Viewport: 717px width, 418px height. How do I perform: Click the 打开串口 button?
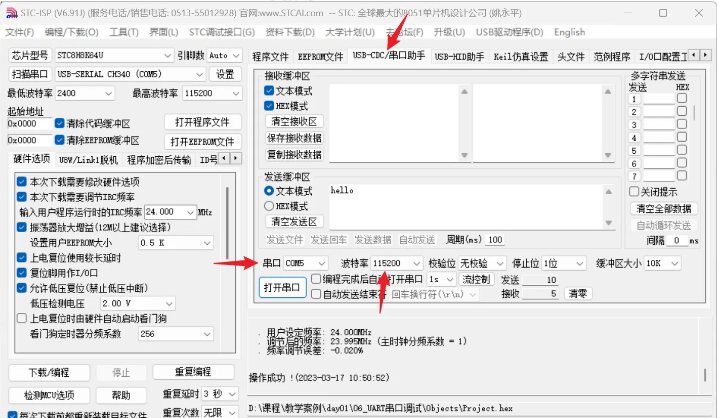point(282,287)
